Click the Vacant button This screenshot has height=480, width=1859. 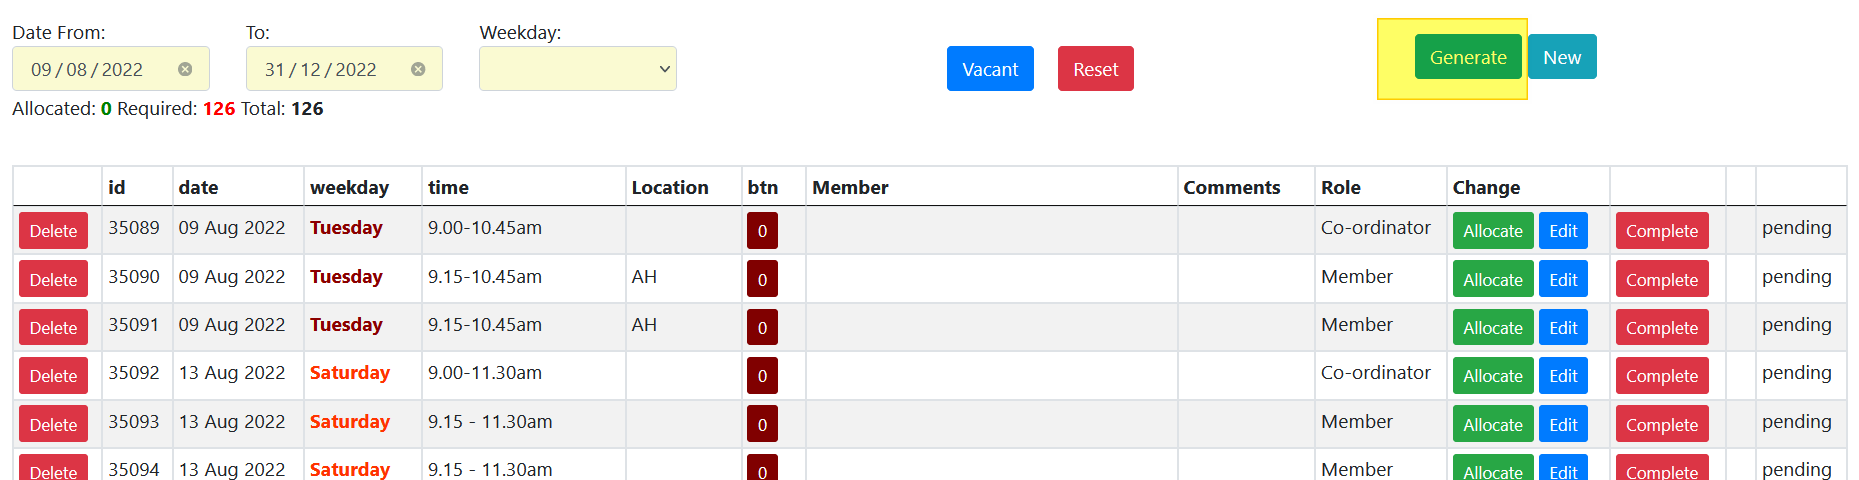[989, 69]
